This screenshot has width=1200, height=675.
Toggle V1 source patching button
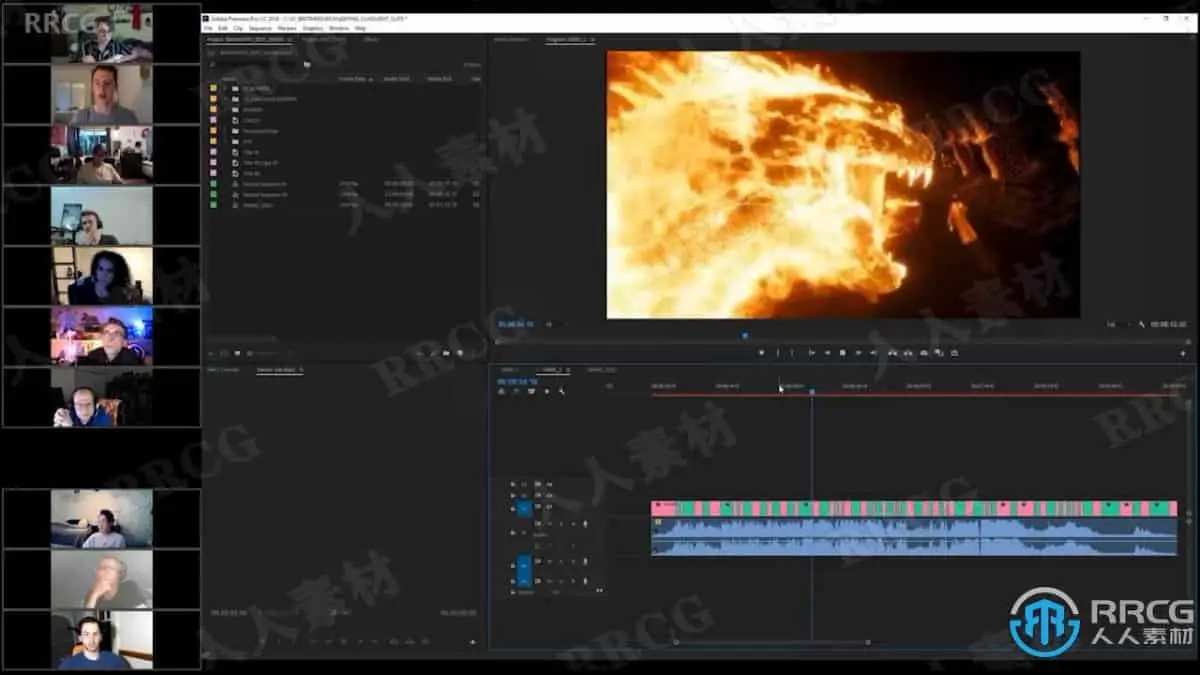[524, 507]
